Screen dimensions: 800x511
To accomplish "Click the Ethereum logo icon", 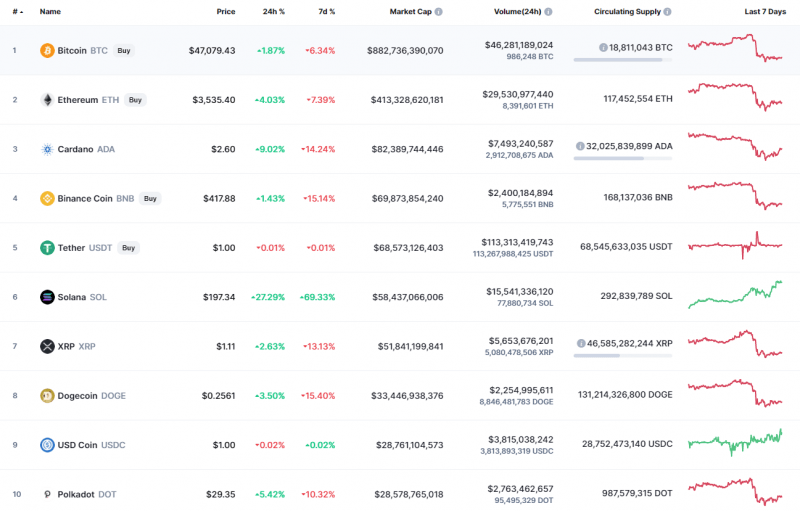I will pos(47,100).
